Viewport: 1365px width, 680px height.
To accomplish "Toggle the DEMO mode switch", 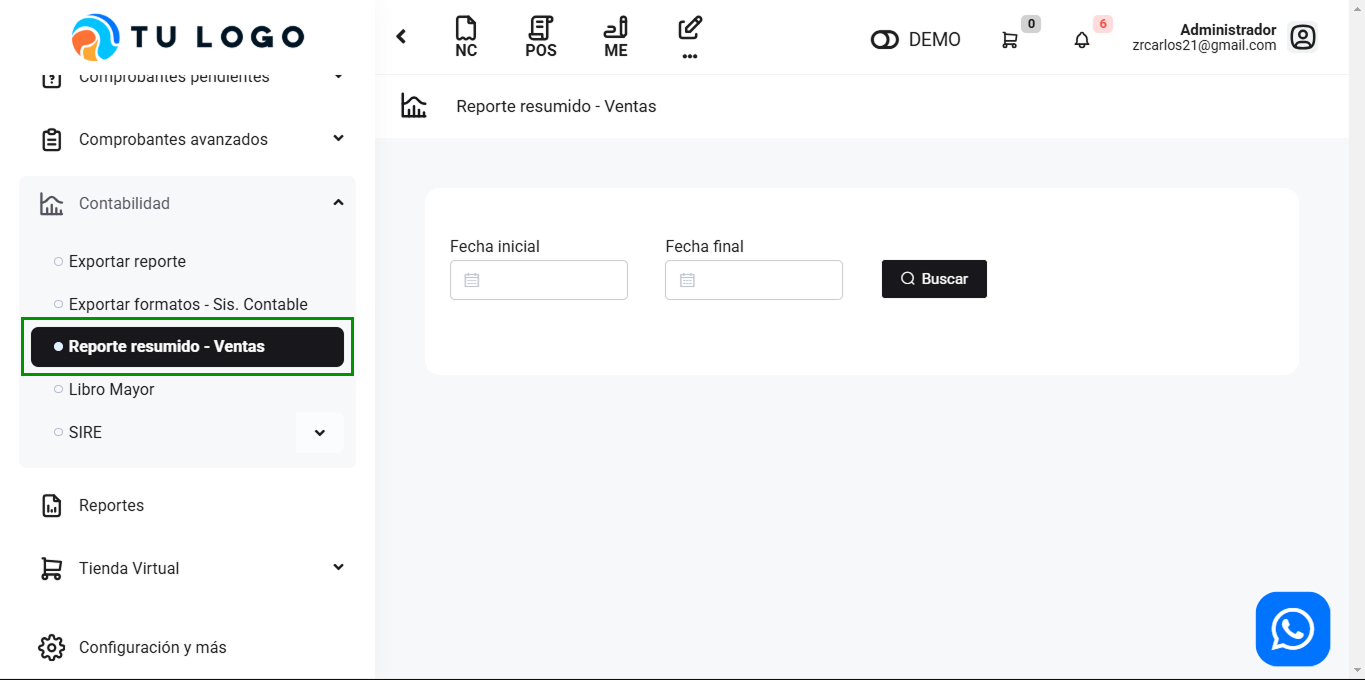I will 885,40.
